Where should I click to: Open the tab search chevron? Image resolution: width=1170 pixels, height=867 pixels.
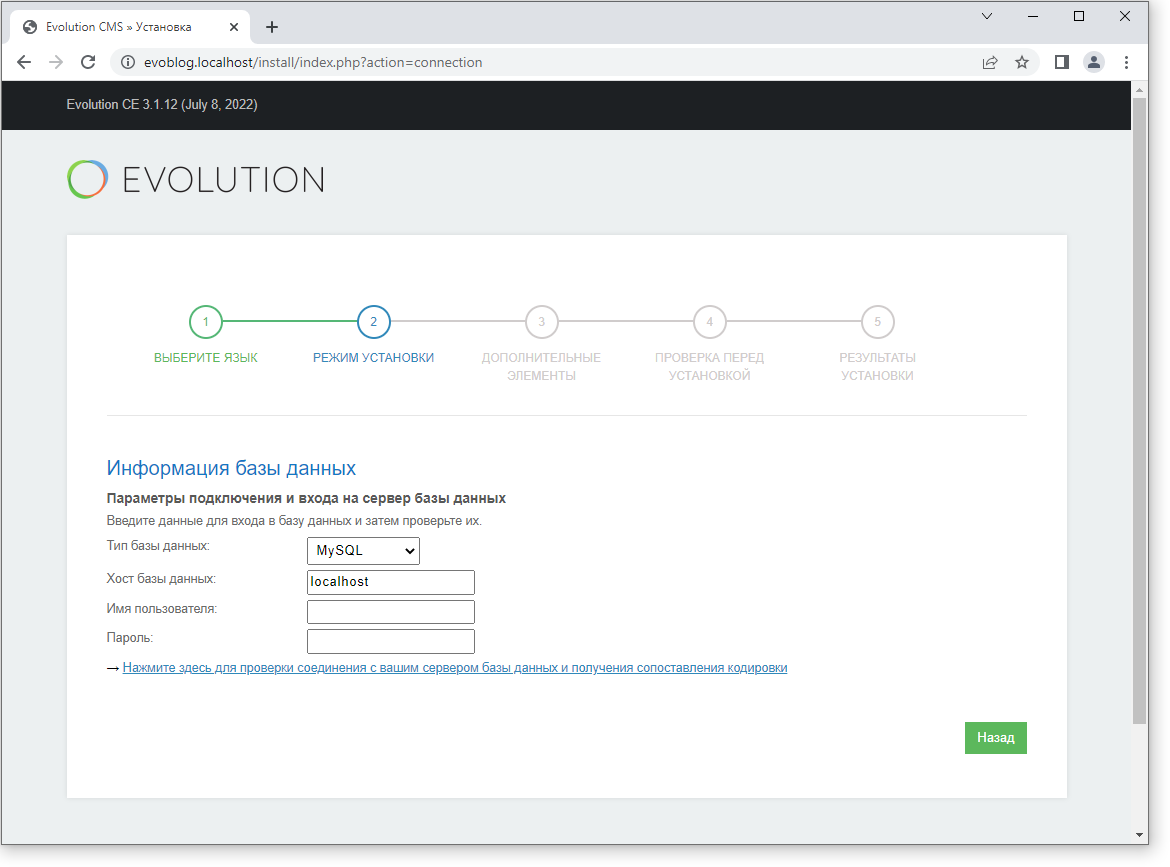pyautogui.click(x=987, y=16)
